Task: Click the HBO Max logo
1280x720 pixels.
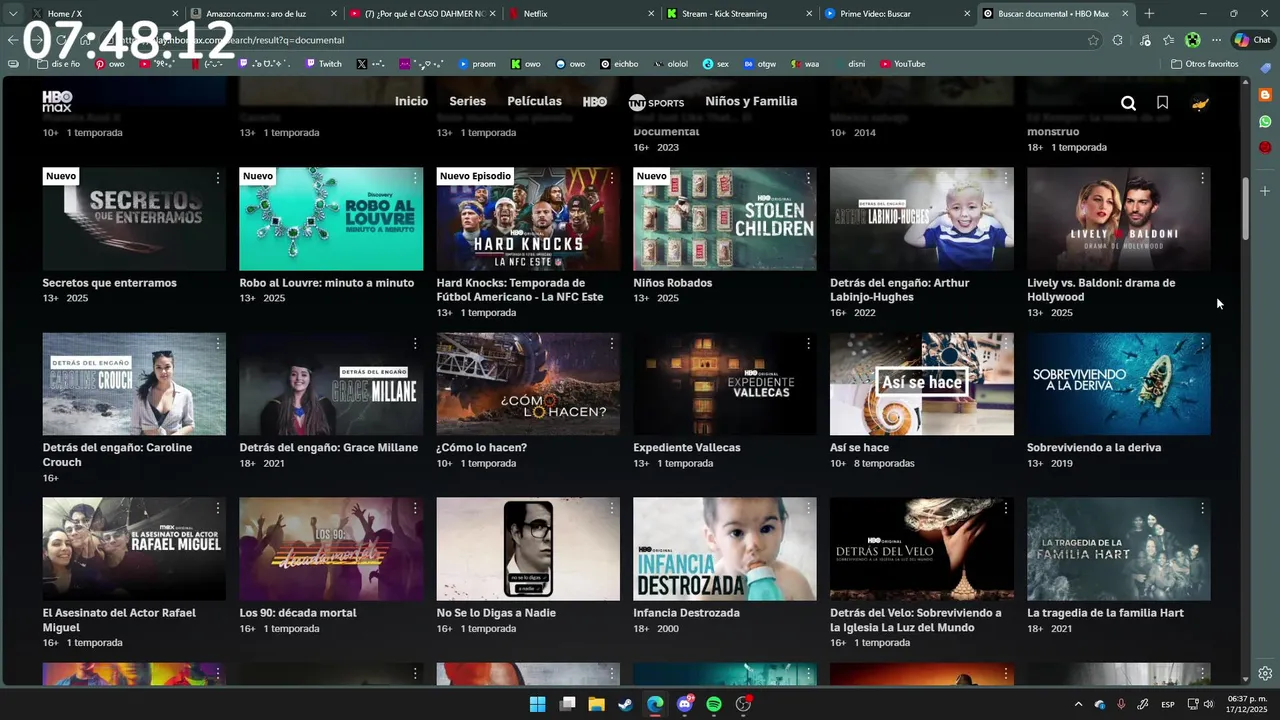Action: 57,101
